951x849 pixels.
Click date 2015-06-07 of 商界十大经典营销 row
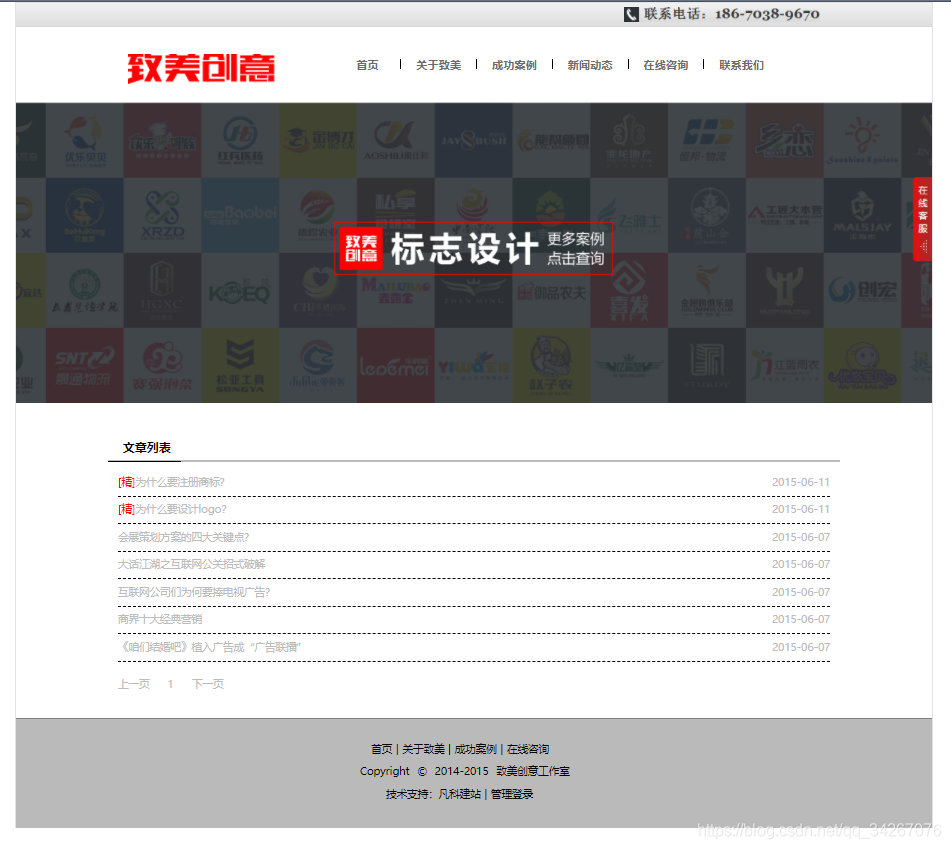click(x=801, y=619)
